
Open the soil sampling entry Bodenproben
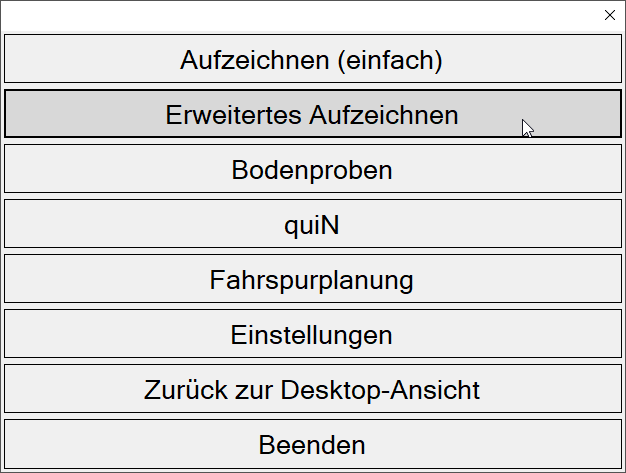tap(312, 170)
